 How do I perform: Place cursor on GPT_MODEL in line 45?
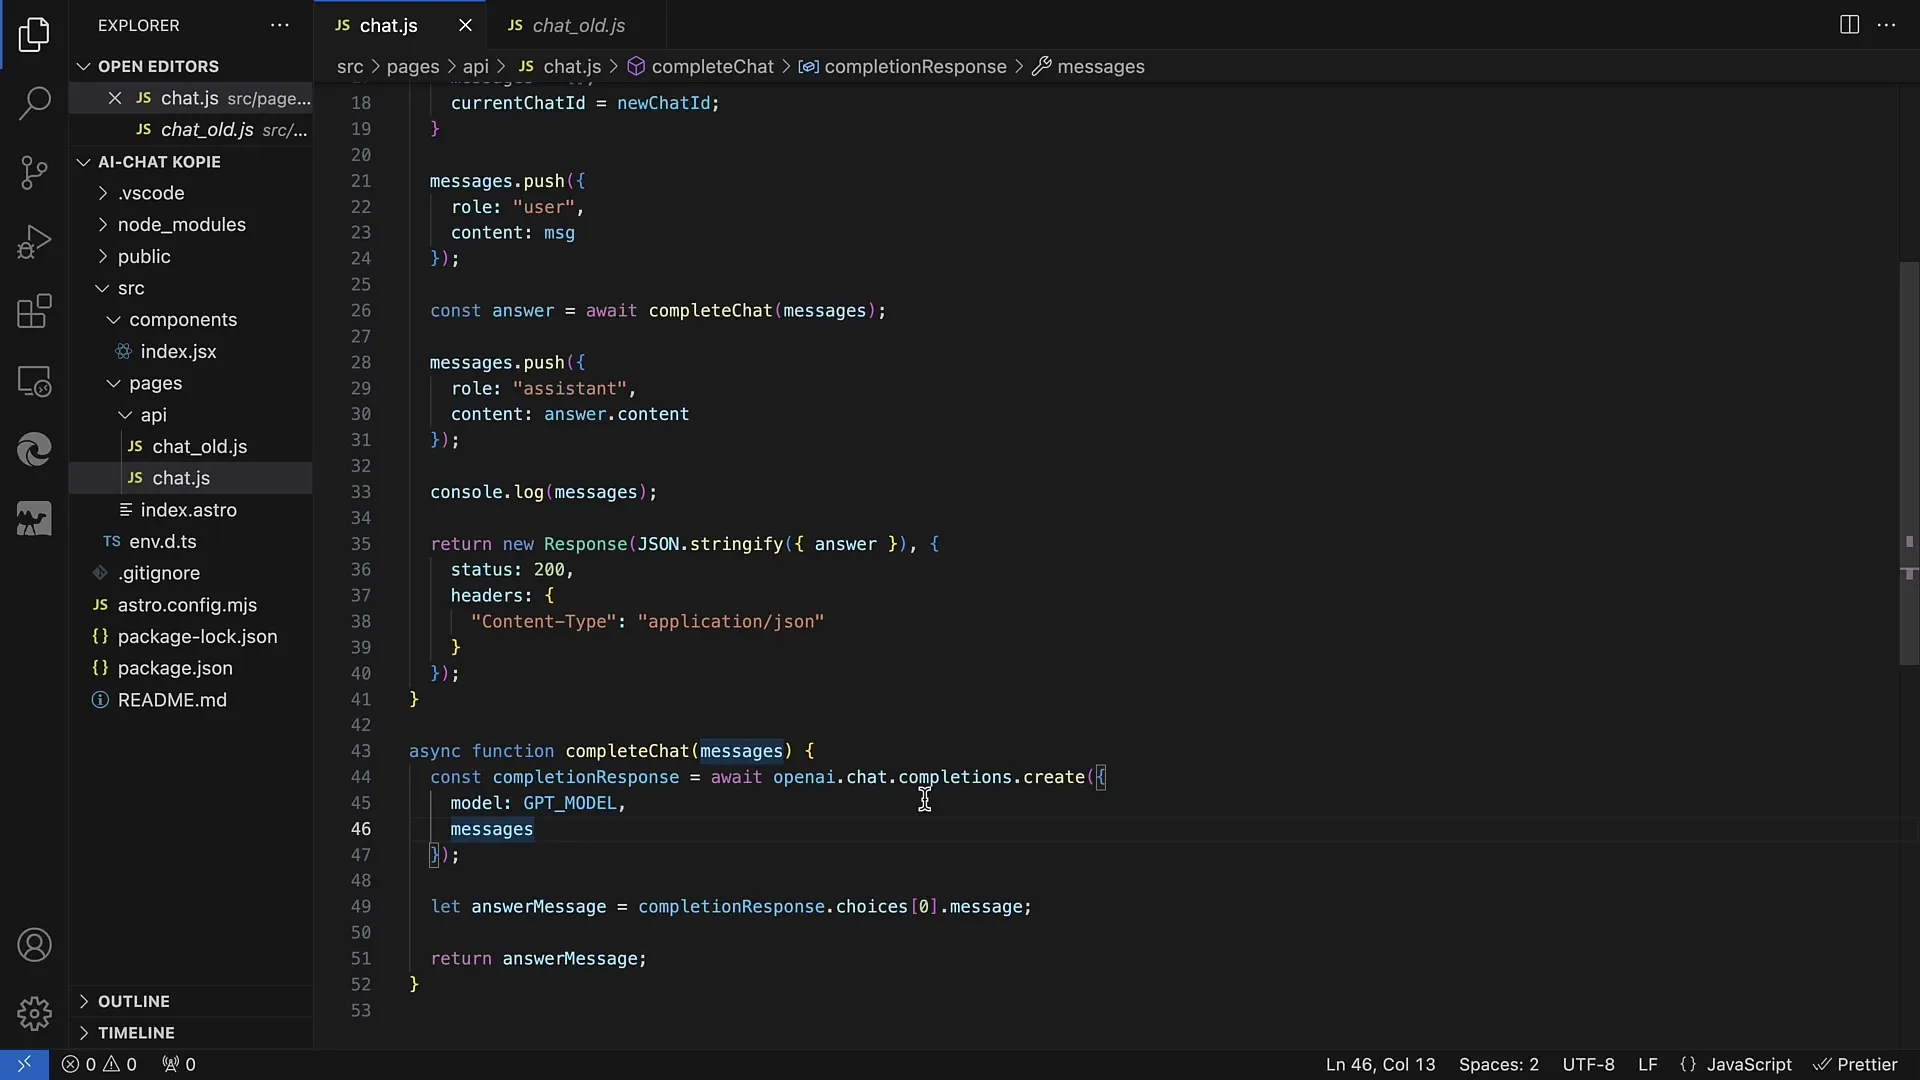(x=569, y=803)
